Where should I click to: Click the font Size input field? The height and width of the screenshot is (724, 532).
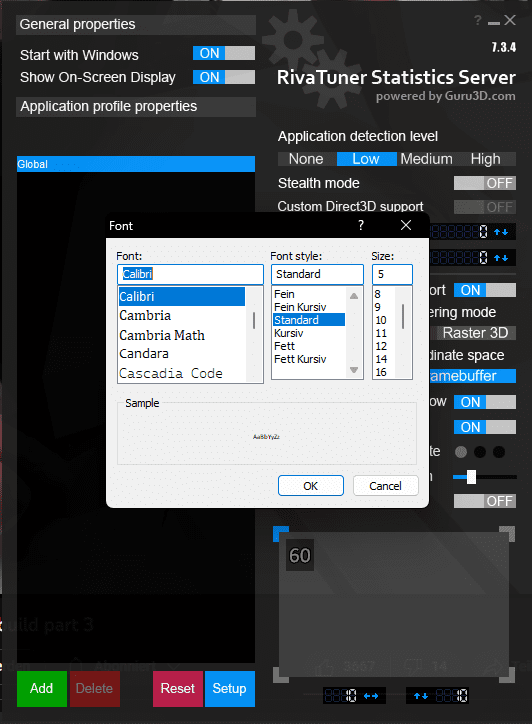coord(393,274)
